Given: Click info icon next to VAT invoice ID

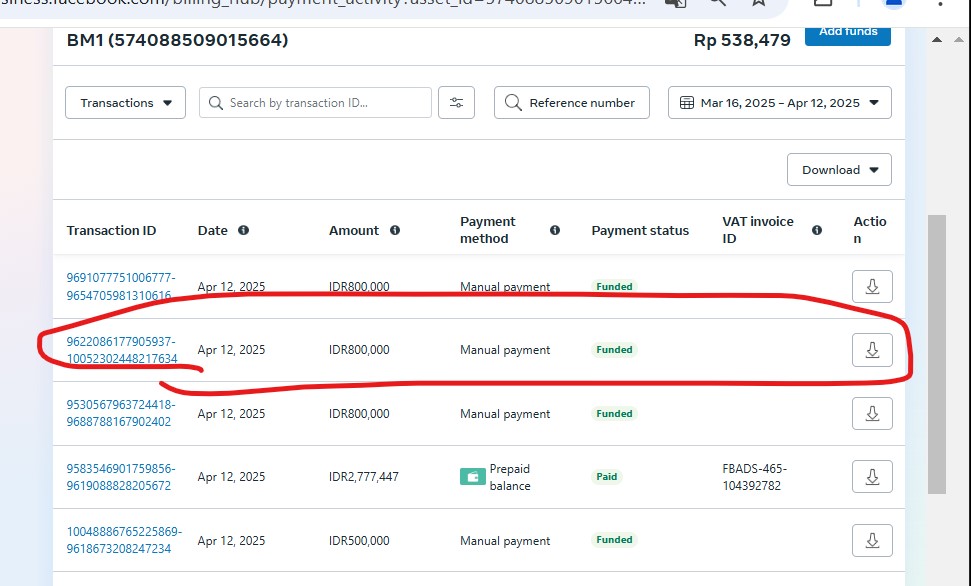Looking at the screenshot, I should pos(817,230).
